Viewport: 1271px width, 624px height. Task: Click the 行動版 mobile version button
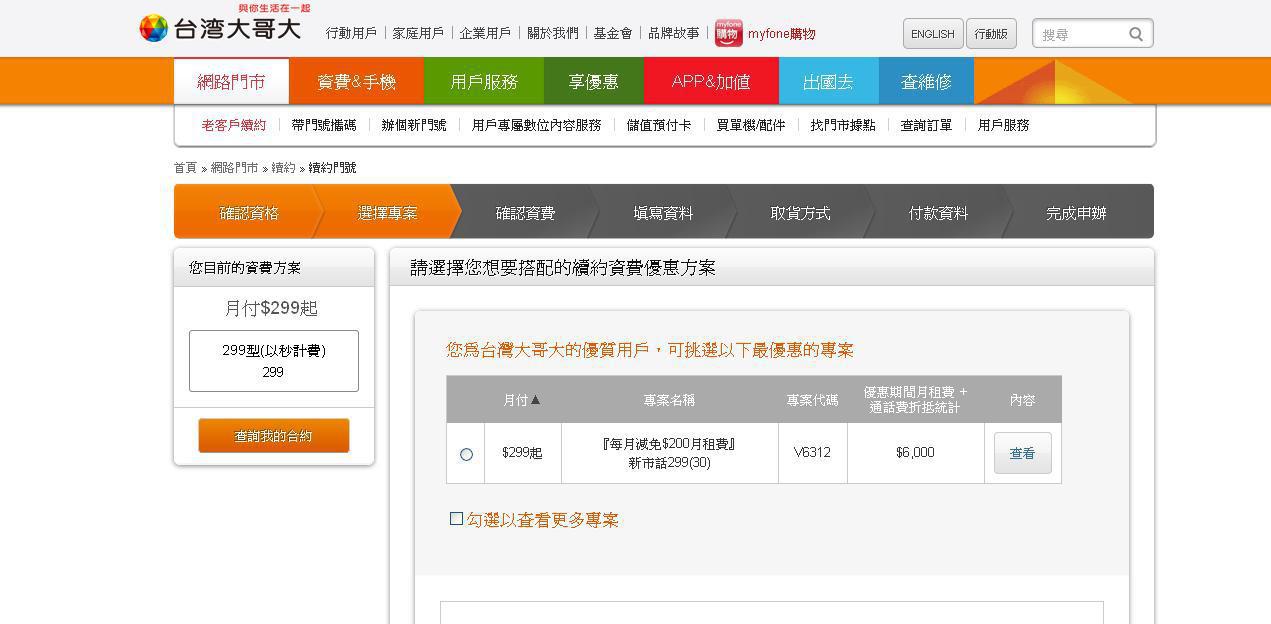991,34
